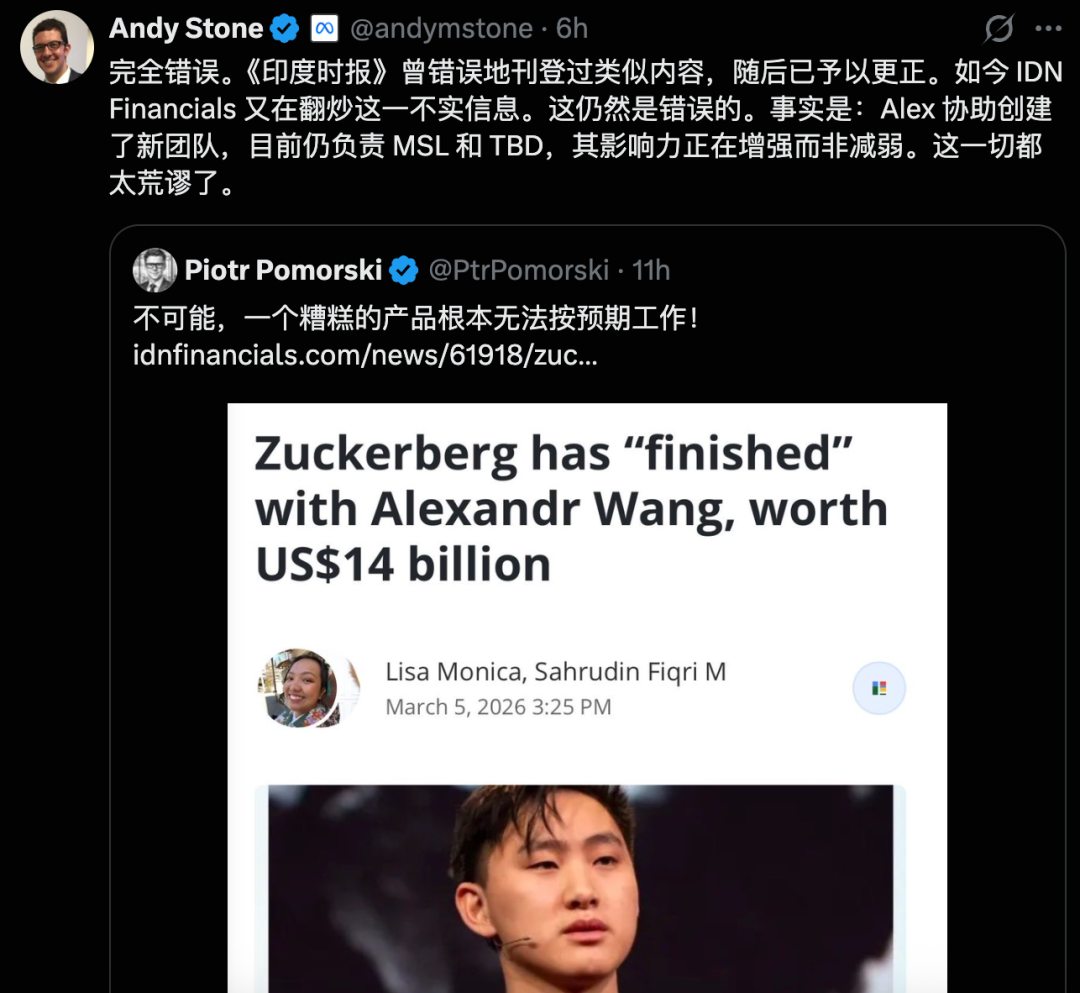Open the Grok icon at top right
1080x993 pixels.
coord(998,29)
